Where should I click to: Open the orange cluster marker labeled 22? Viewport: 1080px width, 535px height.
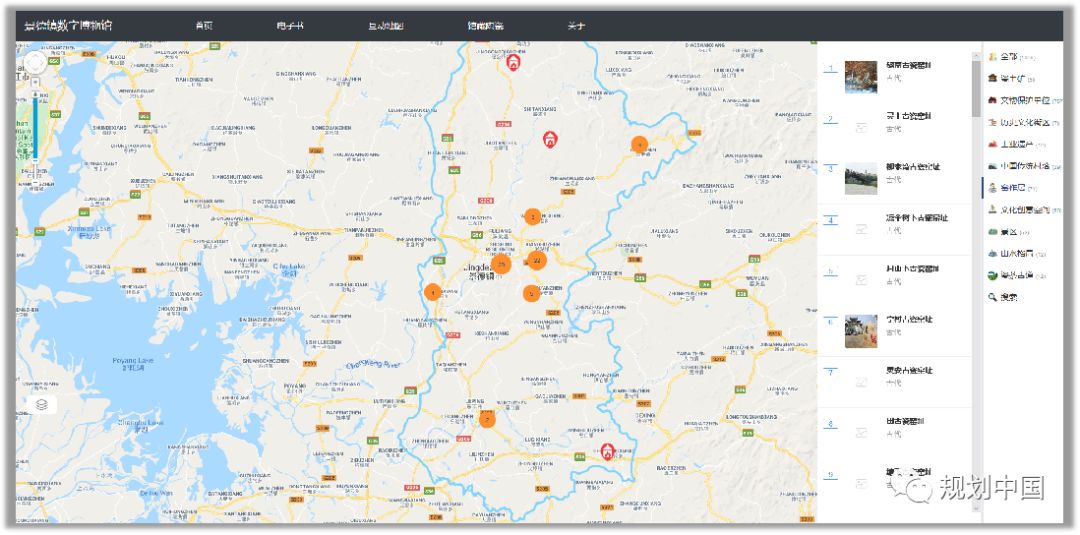pyautogui.click(x=537, y=260)
